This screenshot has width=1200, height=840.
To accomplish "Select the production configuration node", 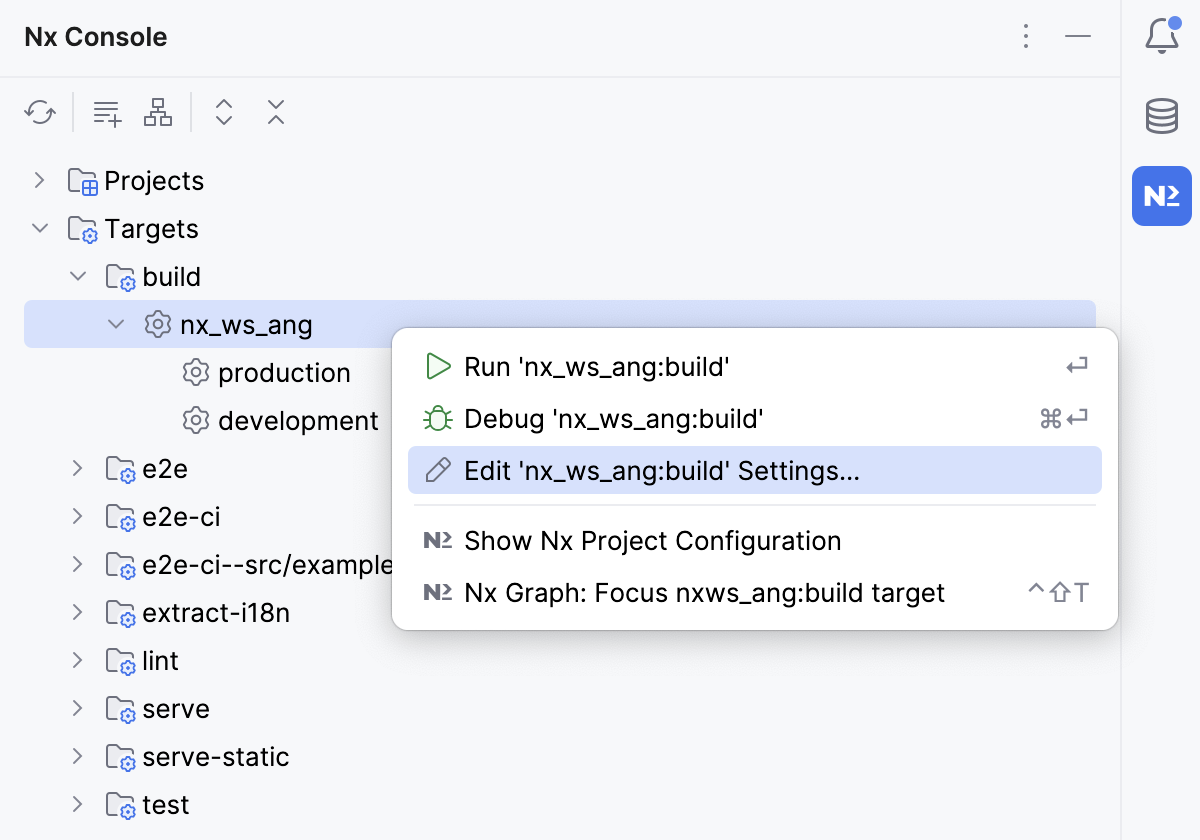I will tap(284, 372).
